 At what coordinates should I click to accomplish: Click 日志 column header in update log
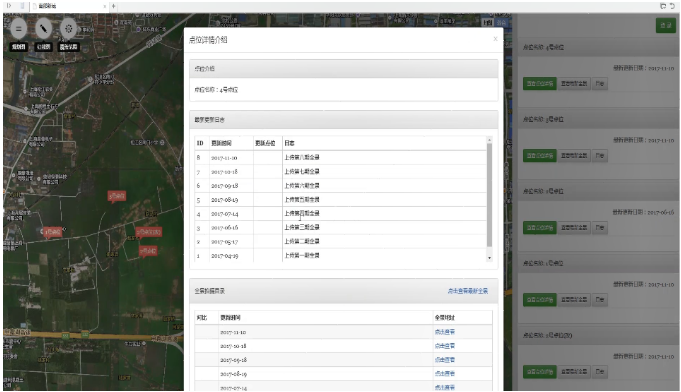tap(289, 143)
